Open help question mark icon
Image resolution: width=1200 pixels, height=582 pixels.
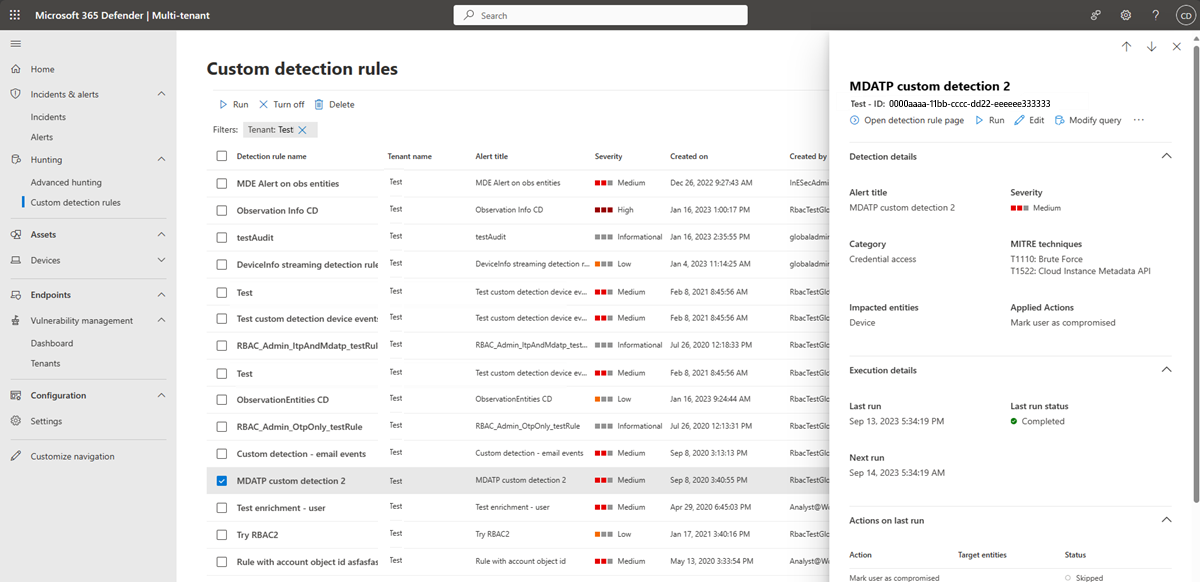[1154, 15]
